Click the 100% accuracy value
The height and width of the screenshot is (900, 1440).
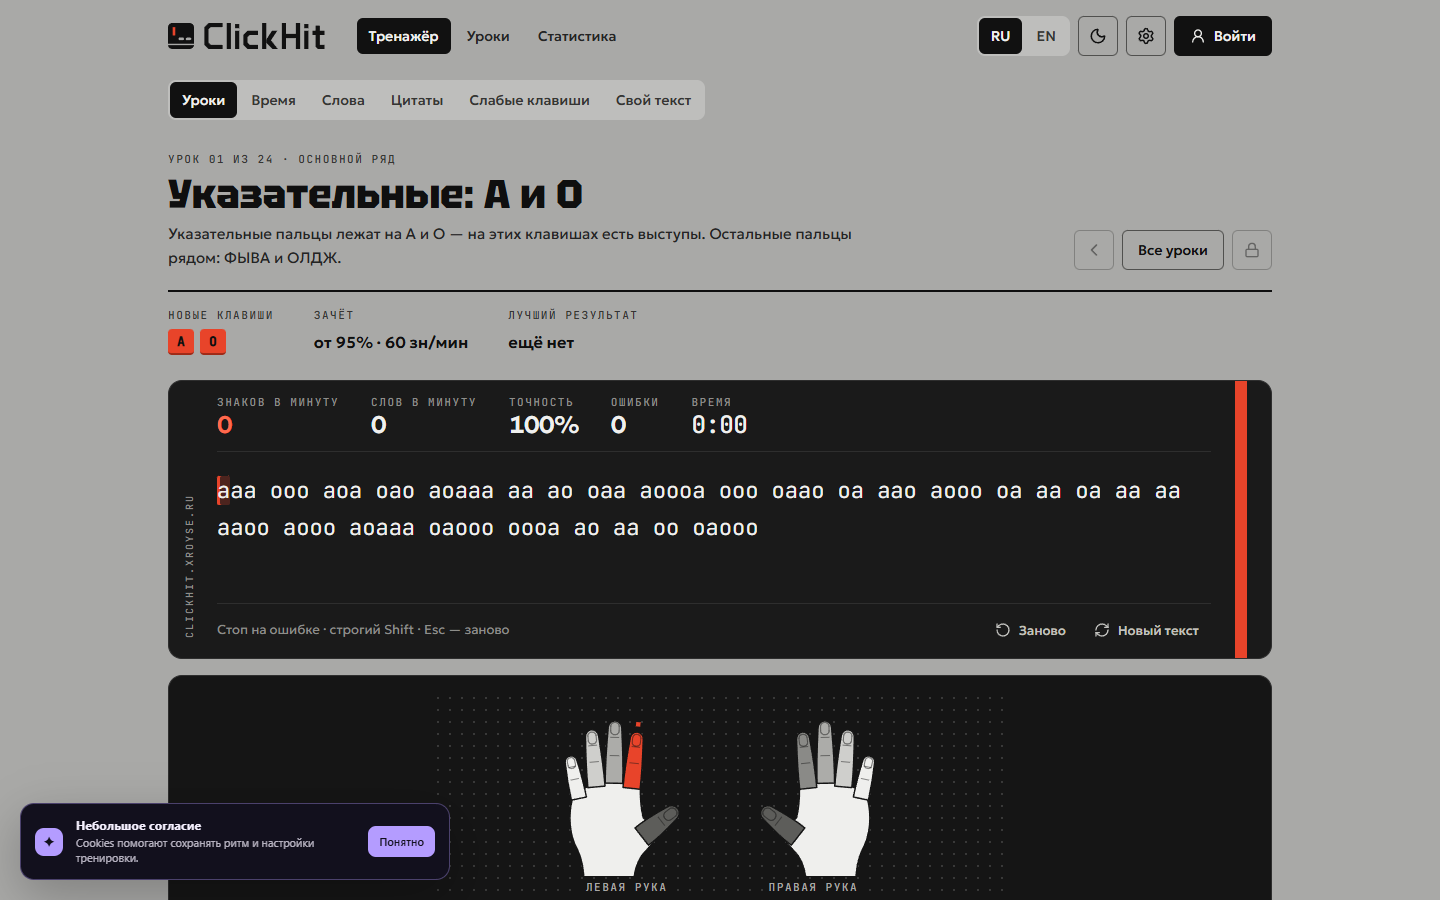(544, 425)
